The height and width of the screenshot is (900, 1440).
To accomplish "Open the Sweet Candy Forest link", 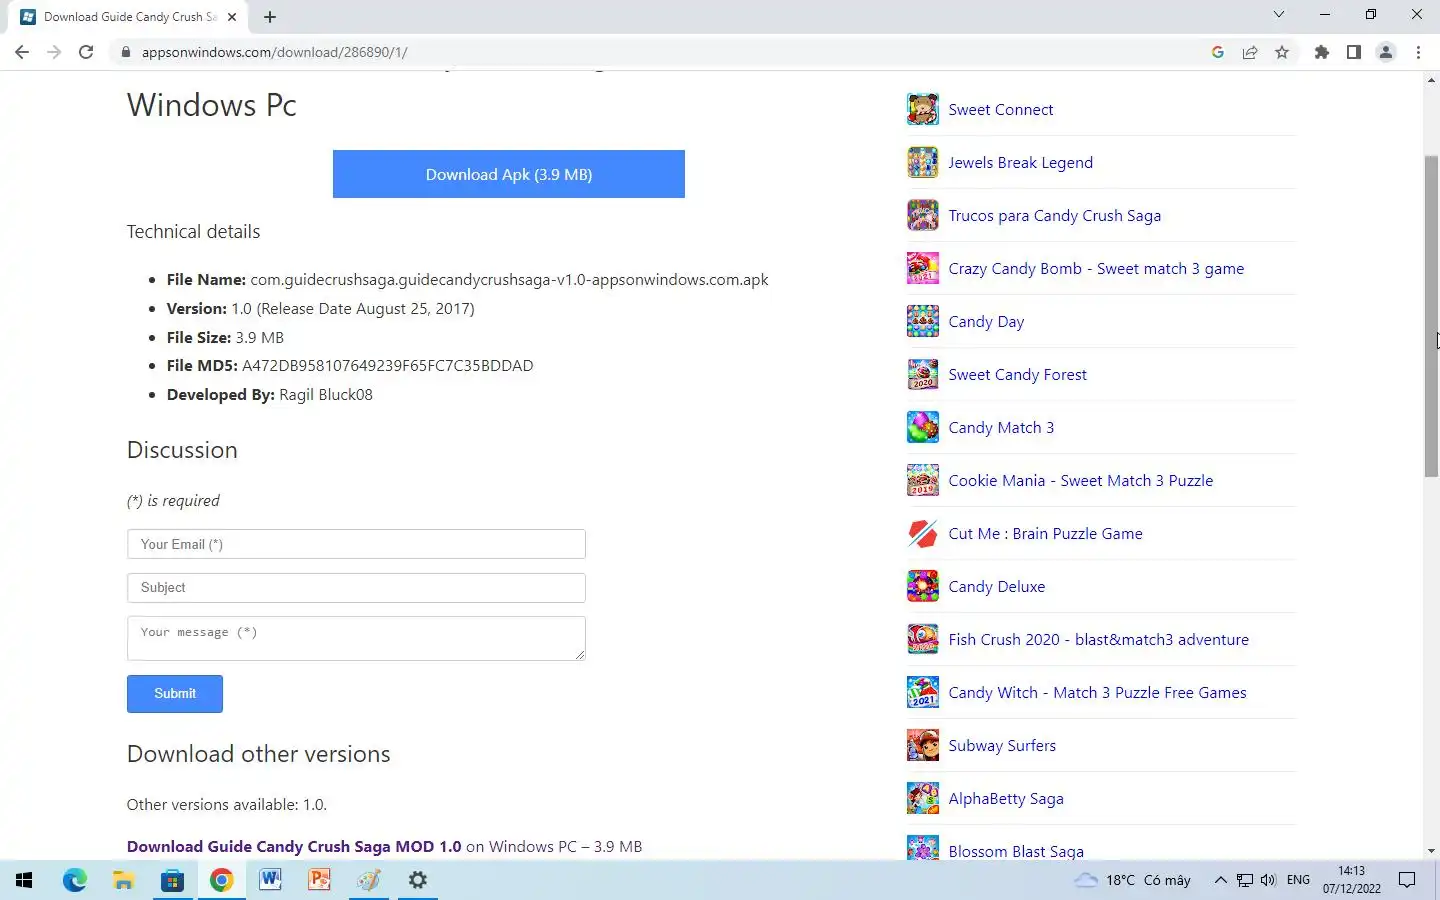I will click(x=1017, y=374).
